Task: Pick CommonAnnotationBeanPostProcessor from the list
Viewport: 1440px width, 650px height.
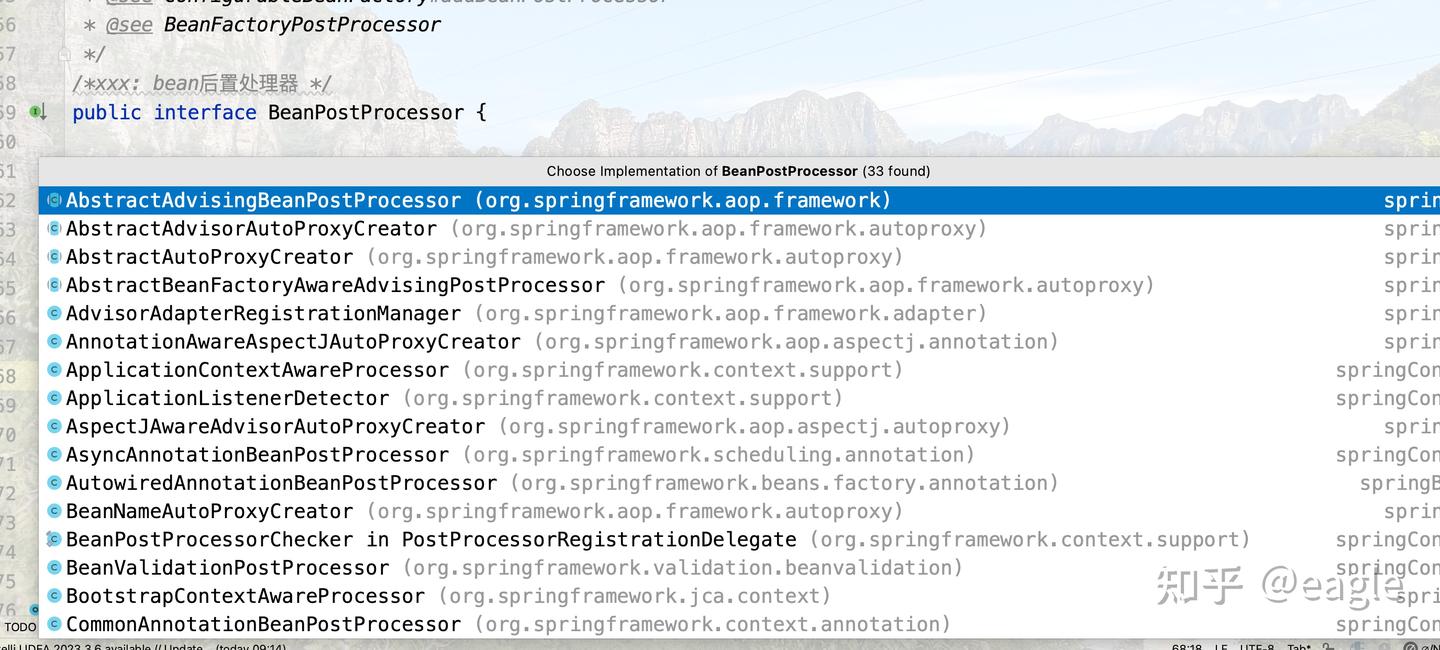Action: 739,624
